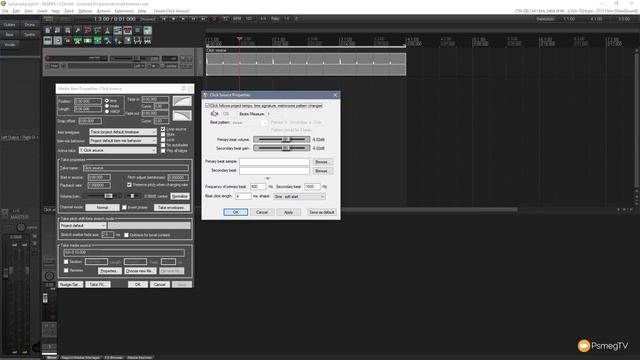Click Apply in Click Source Properties
This screenshot has width=640, height=360.
click(x=289, y=212)
